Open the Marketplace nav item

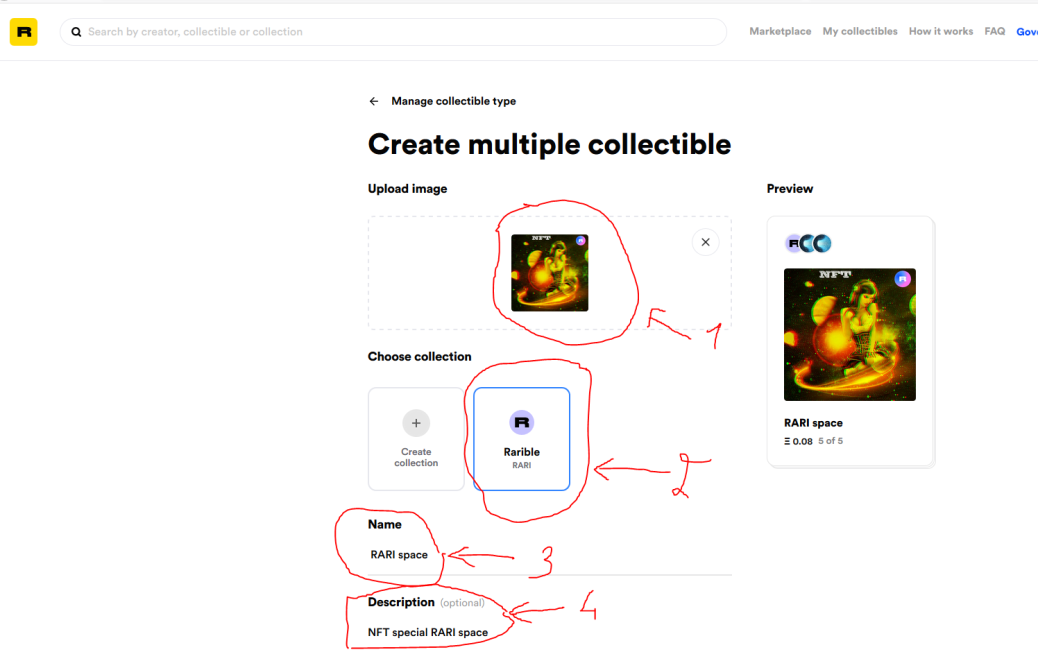tap(780, 31)
